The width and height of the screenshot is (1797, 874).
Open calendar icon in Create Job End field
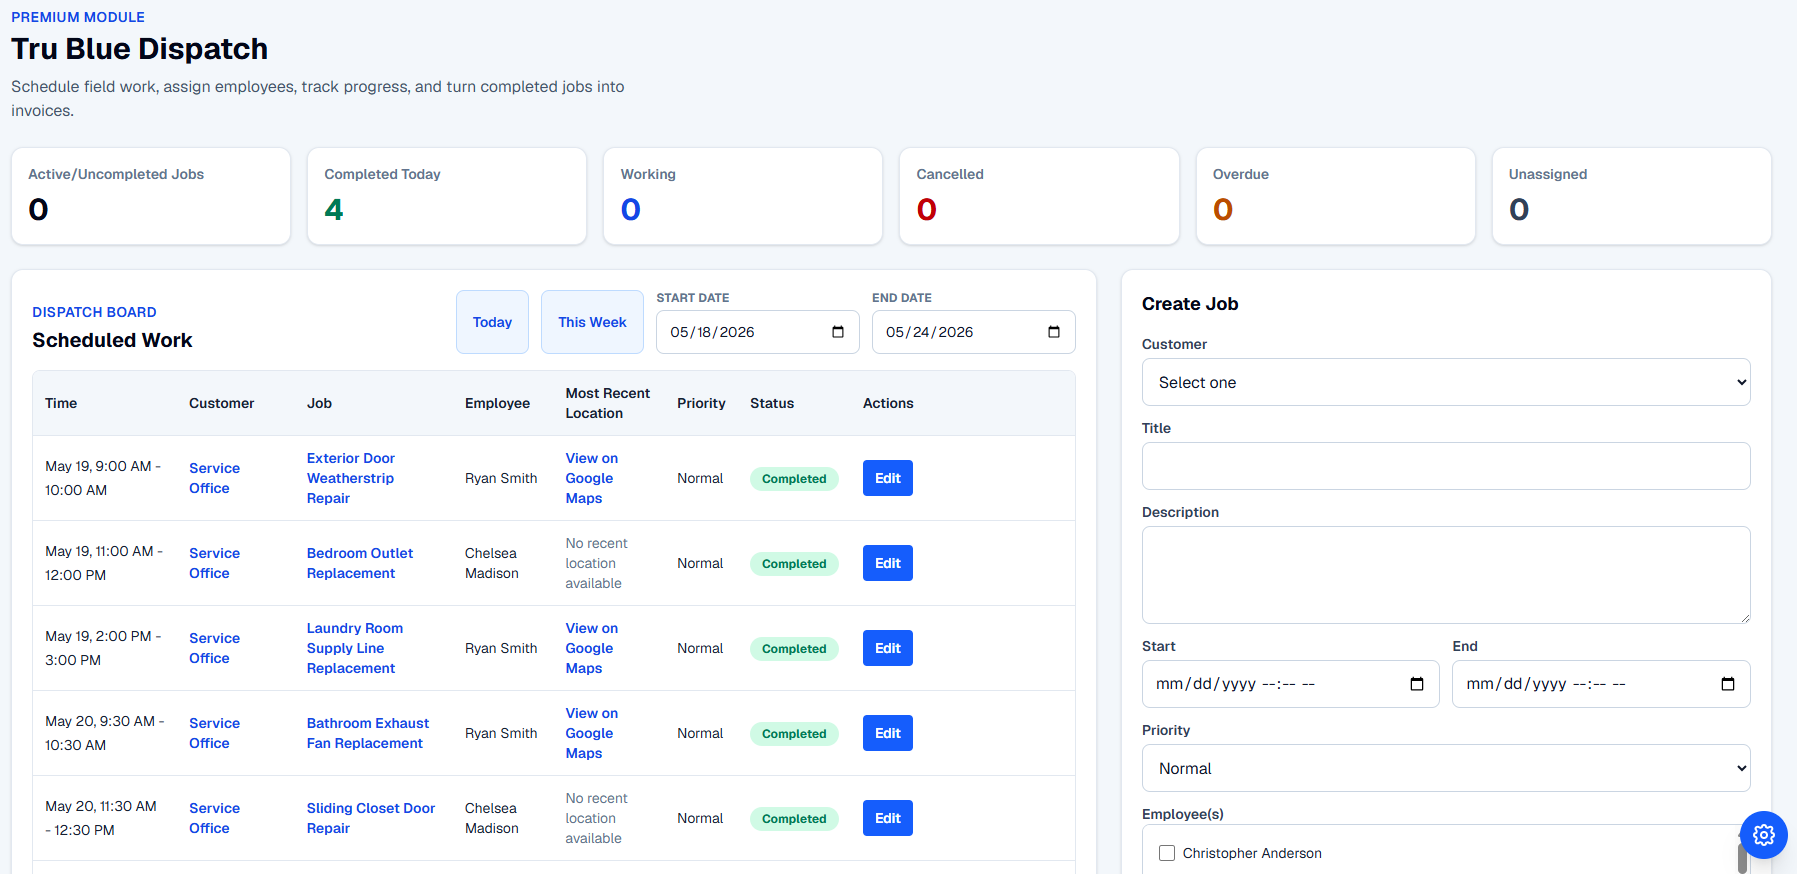click(1728, 684)
